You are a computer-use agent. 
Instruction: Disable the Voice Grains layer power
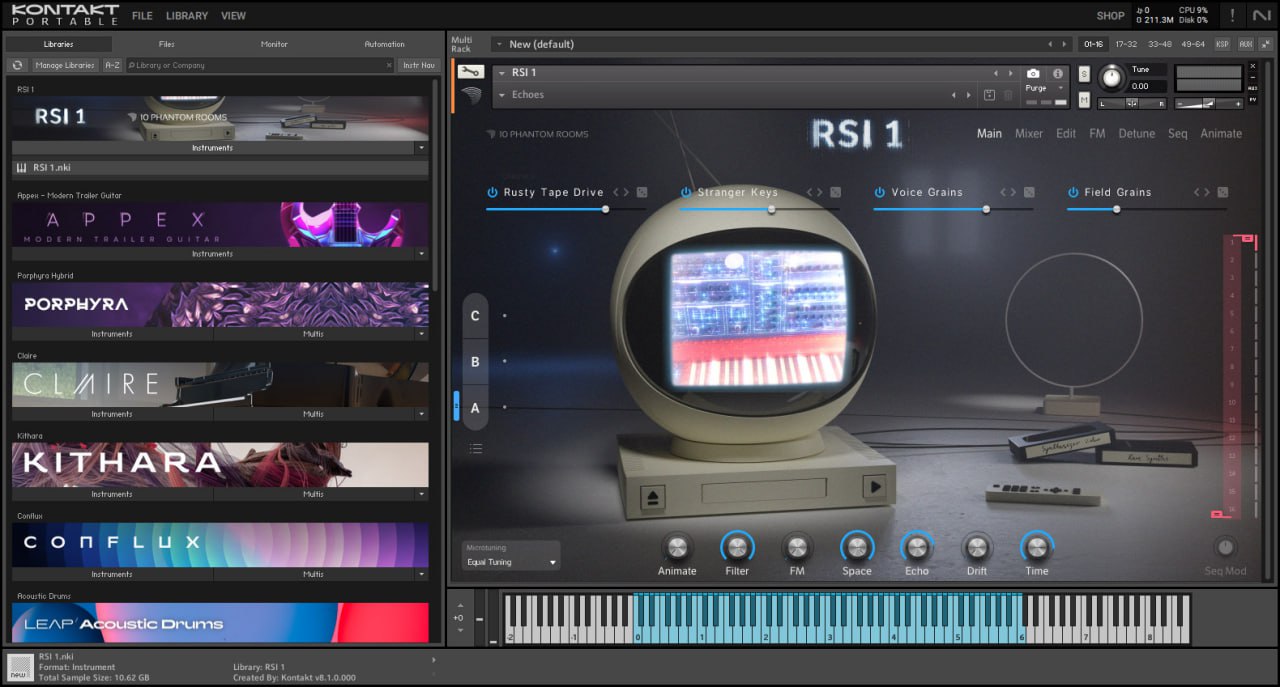(x=880, y=192)
